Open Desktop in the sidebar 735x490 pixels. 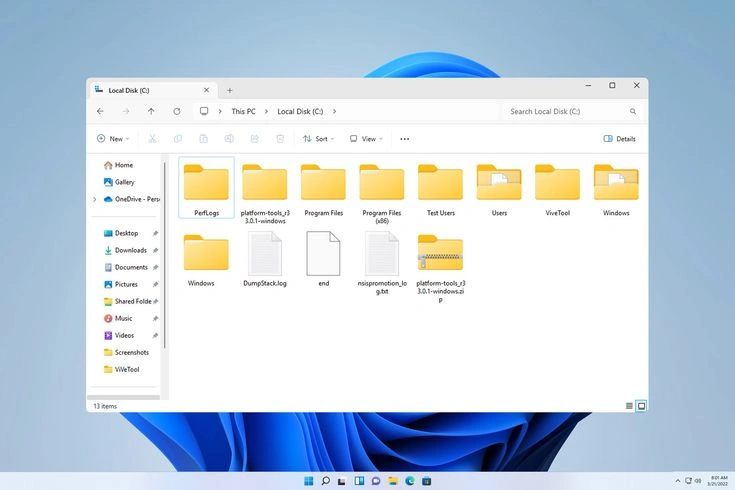(x=121, y=233)
